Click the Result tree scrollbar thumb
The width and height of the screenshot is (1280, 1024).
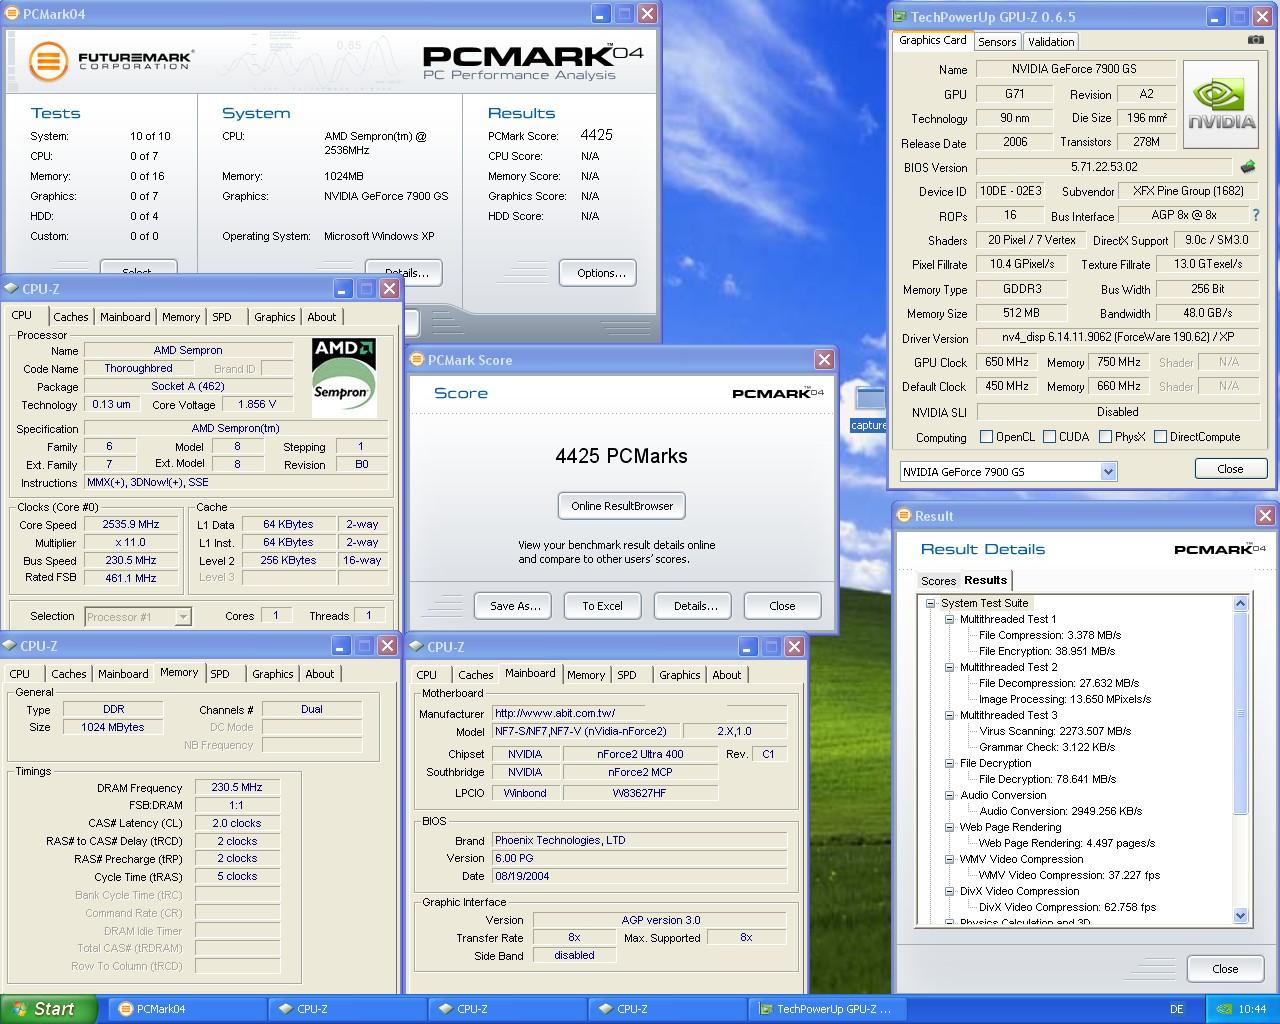pyautogui.click(x=1241, y=713)
